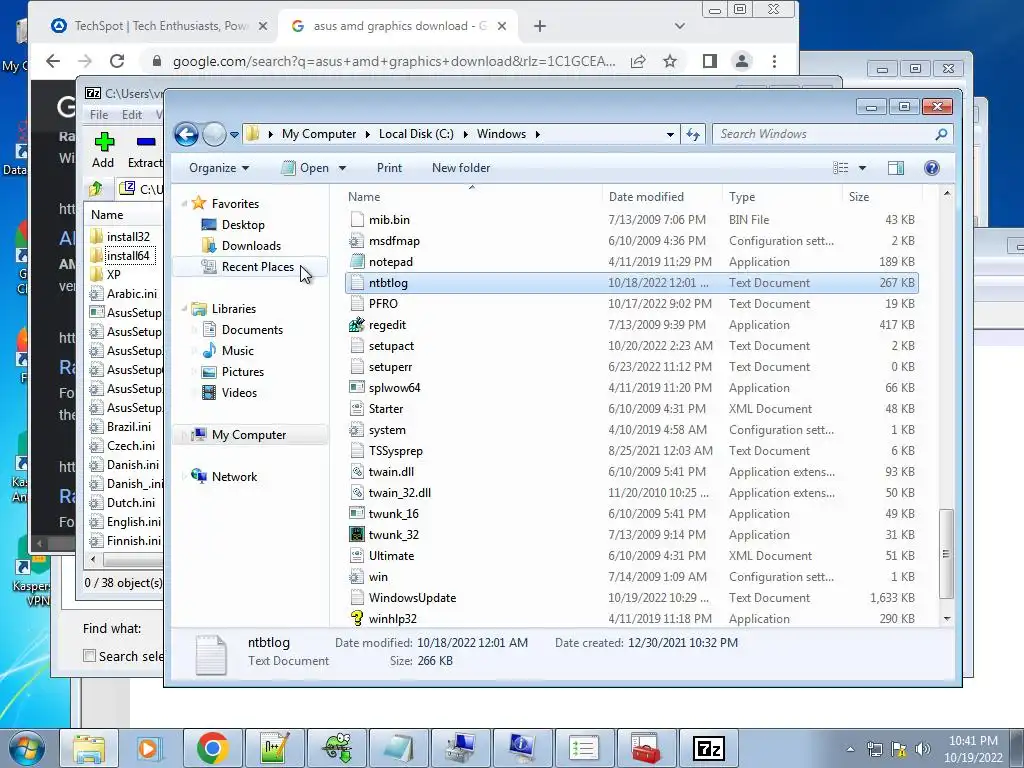The height and width of the screenshot is (768, 1024).
Task: Click the My Computer breadcrumb
Action: click(x=319, y=134)
